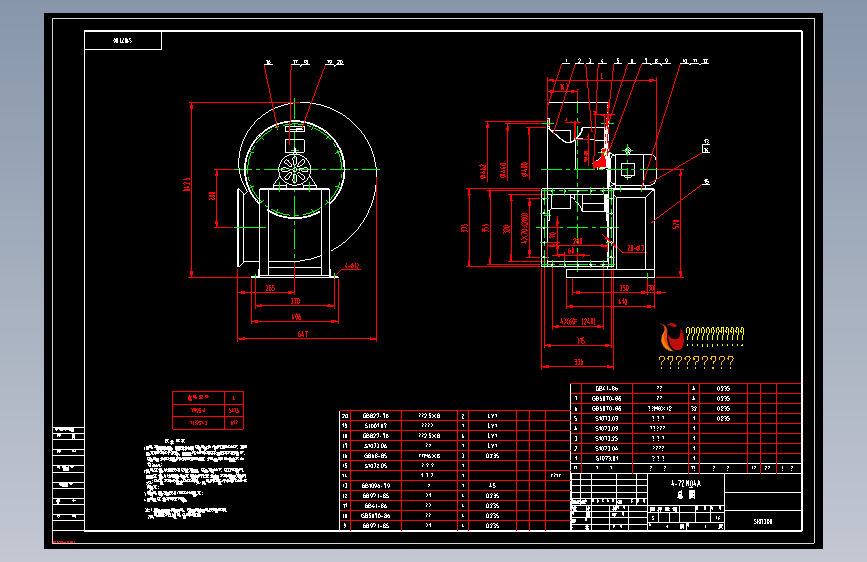Select the 4-72 NO4A drawing title text
This screenshot has height=562, width=867.
point(686,483)
